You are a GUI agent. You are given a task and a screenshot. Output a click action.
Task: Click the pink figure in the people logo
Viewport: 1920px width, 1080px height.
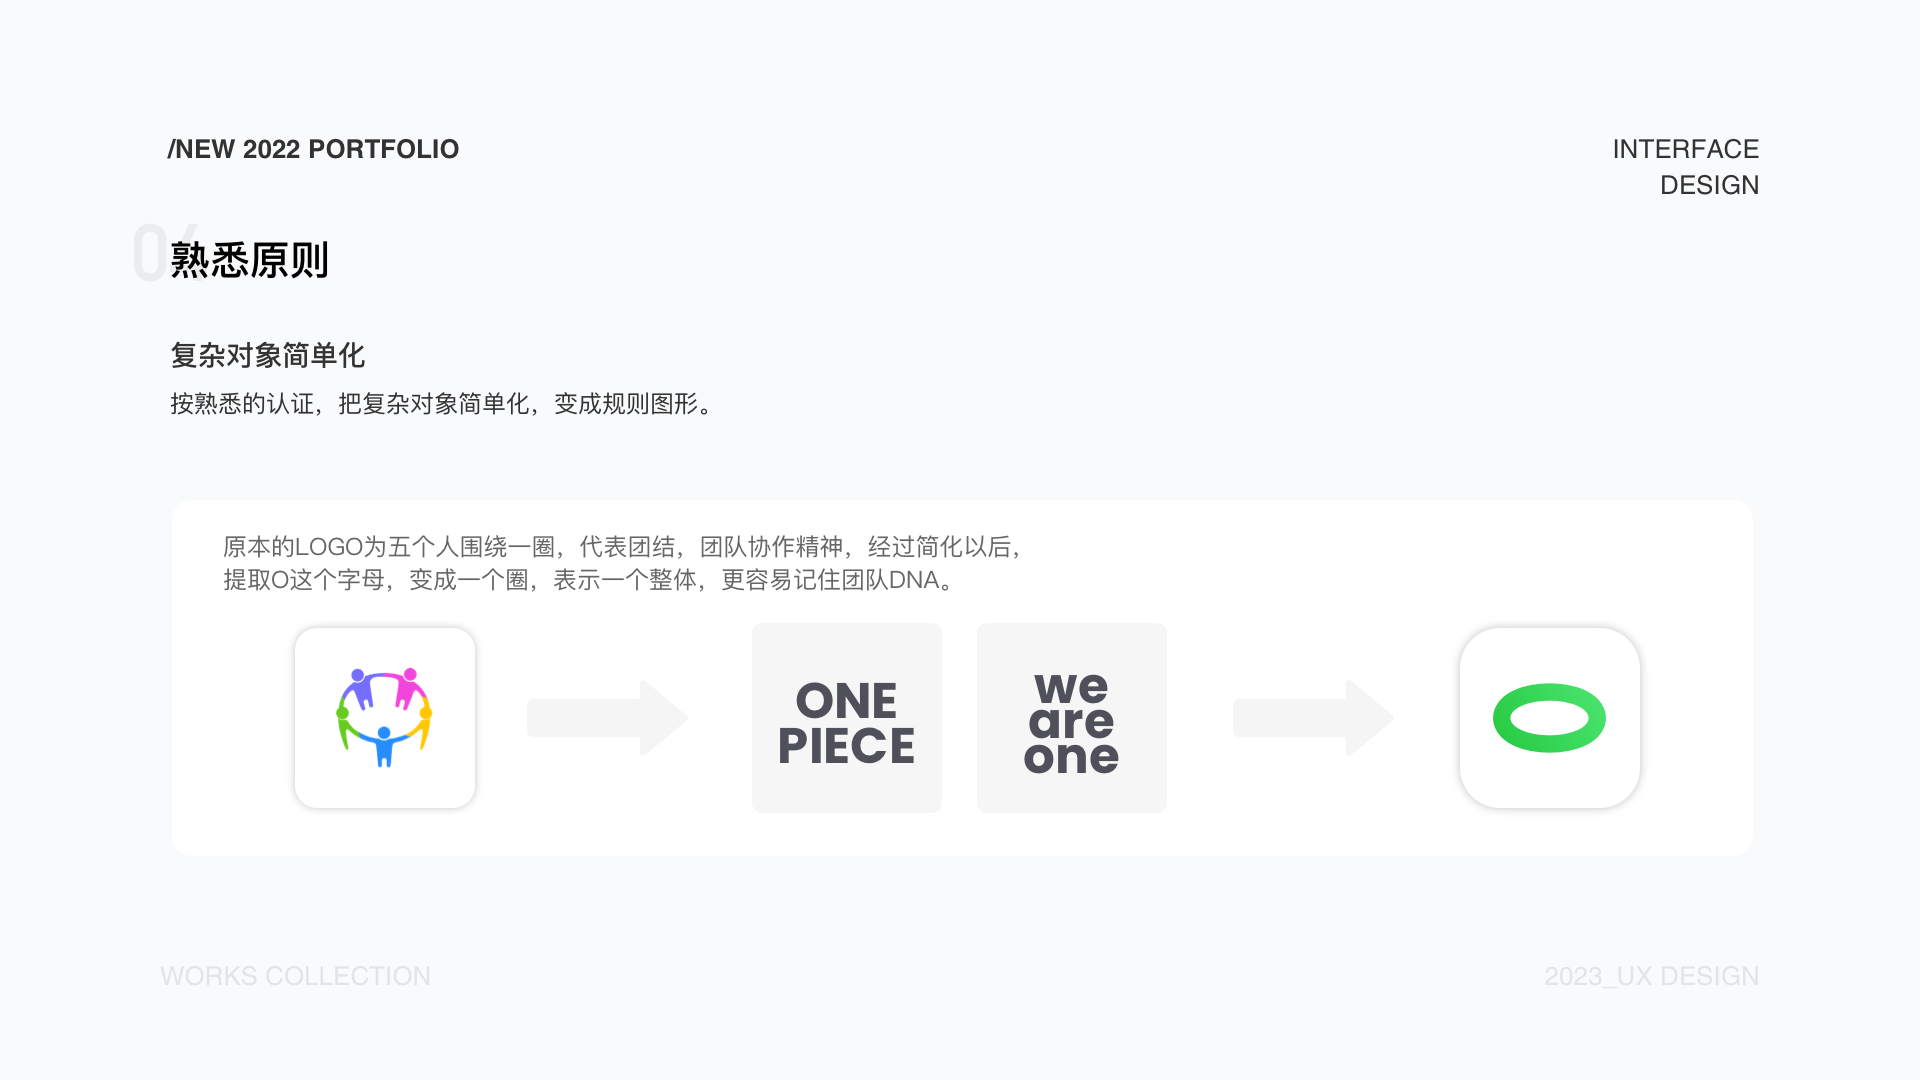(x=410, y=687)
